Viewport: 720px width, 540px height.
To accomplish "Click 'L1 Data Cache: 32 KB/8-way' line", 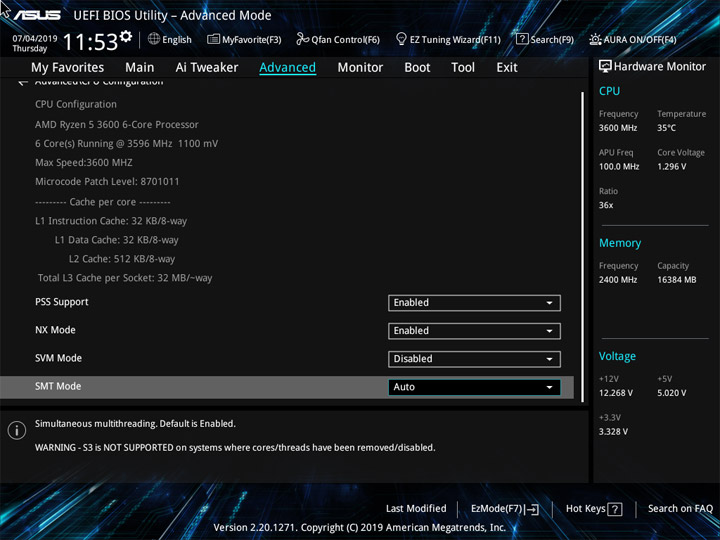I will click(117, 240).
